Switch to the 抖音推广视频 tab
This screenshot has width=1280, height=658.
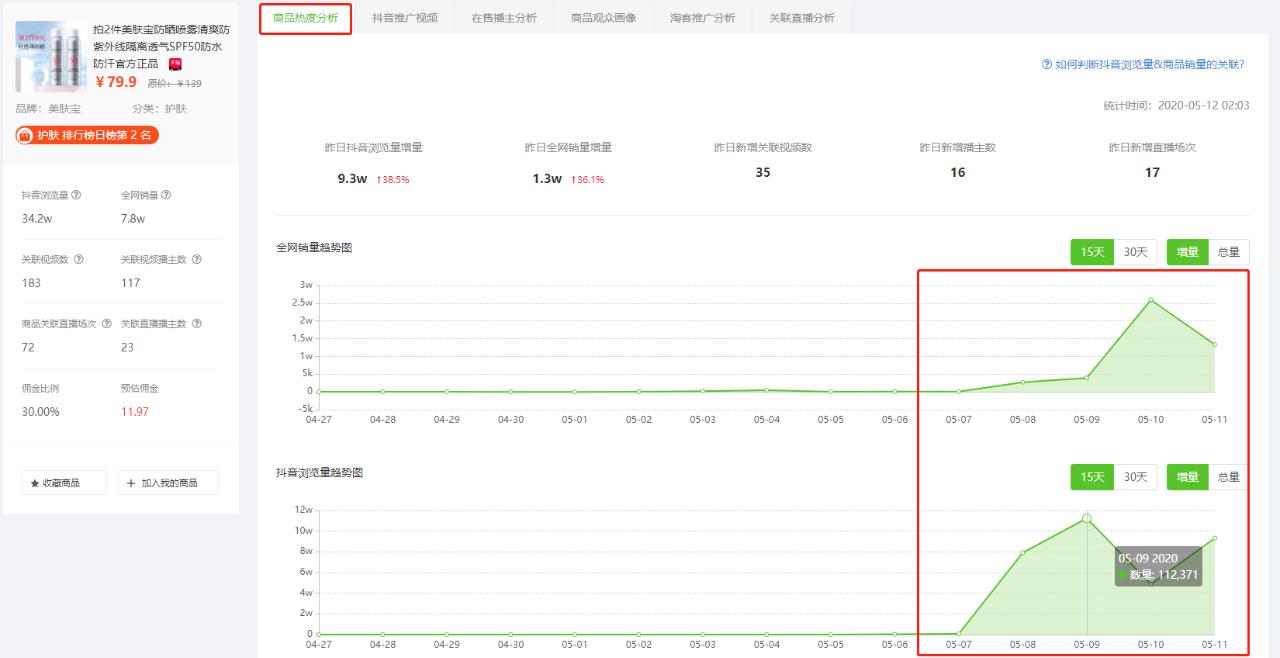(x=403, y=16)
